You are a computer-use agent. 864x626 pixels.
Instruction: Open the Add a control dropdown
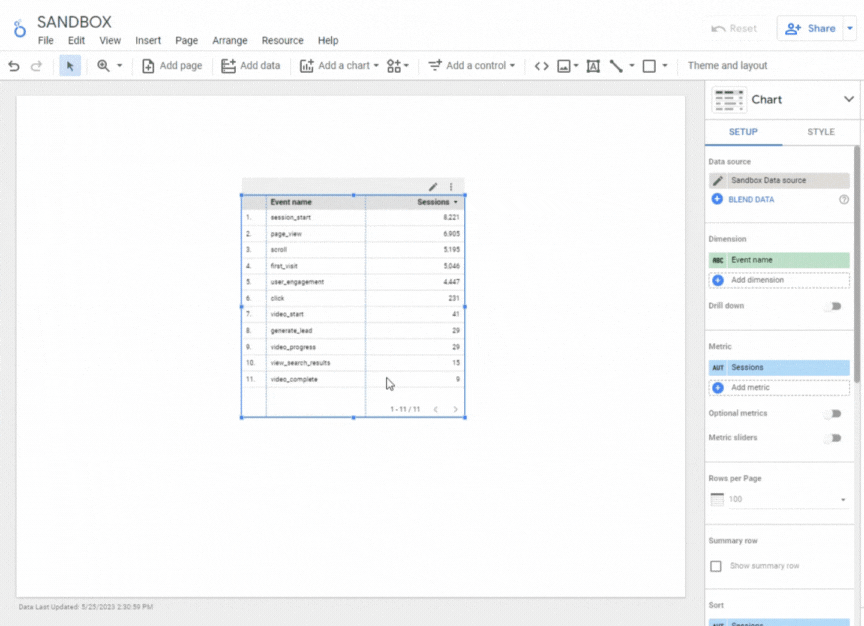(472, 66)
